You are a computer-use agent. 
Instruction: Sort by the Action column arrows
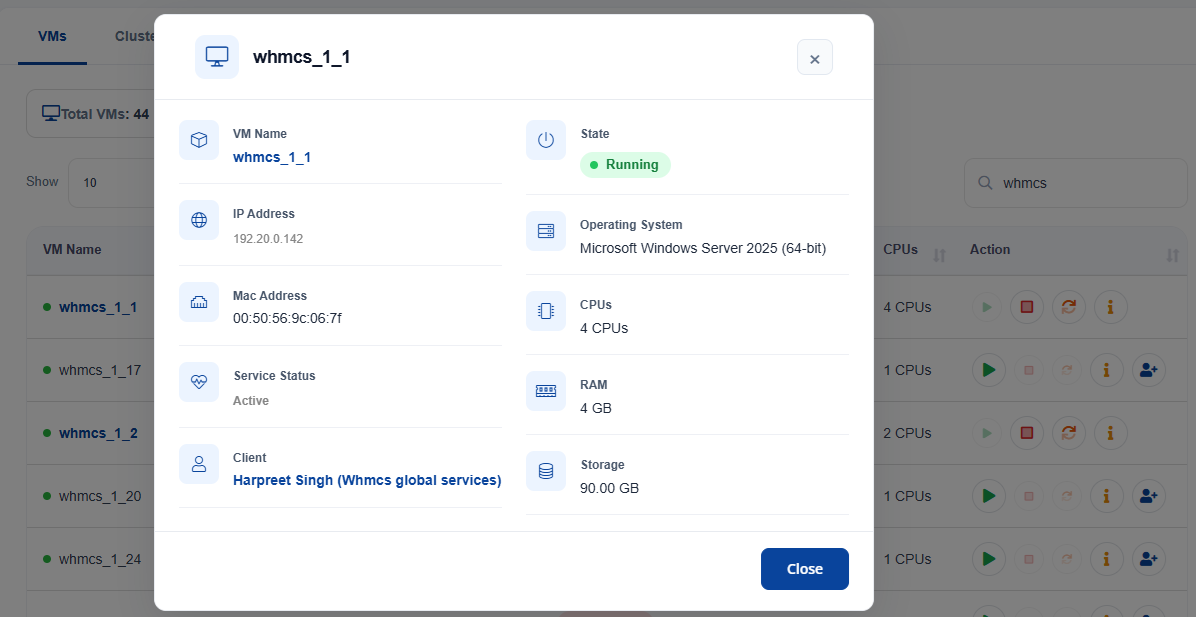click(1173, 255)
